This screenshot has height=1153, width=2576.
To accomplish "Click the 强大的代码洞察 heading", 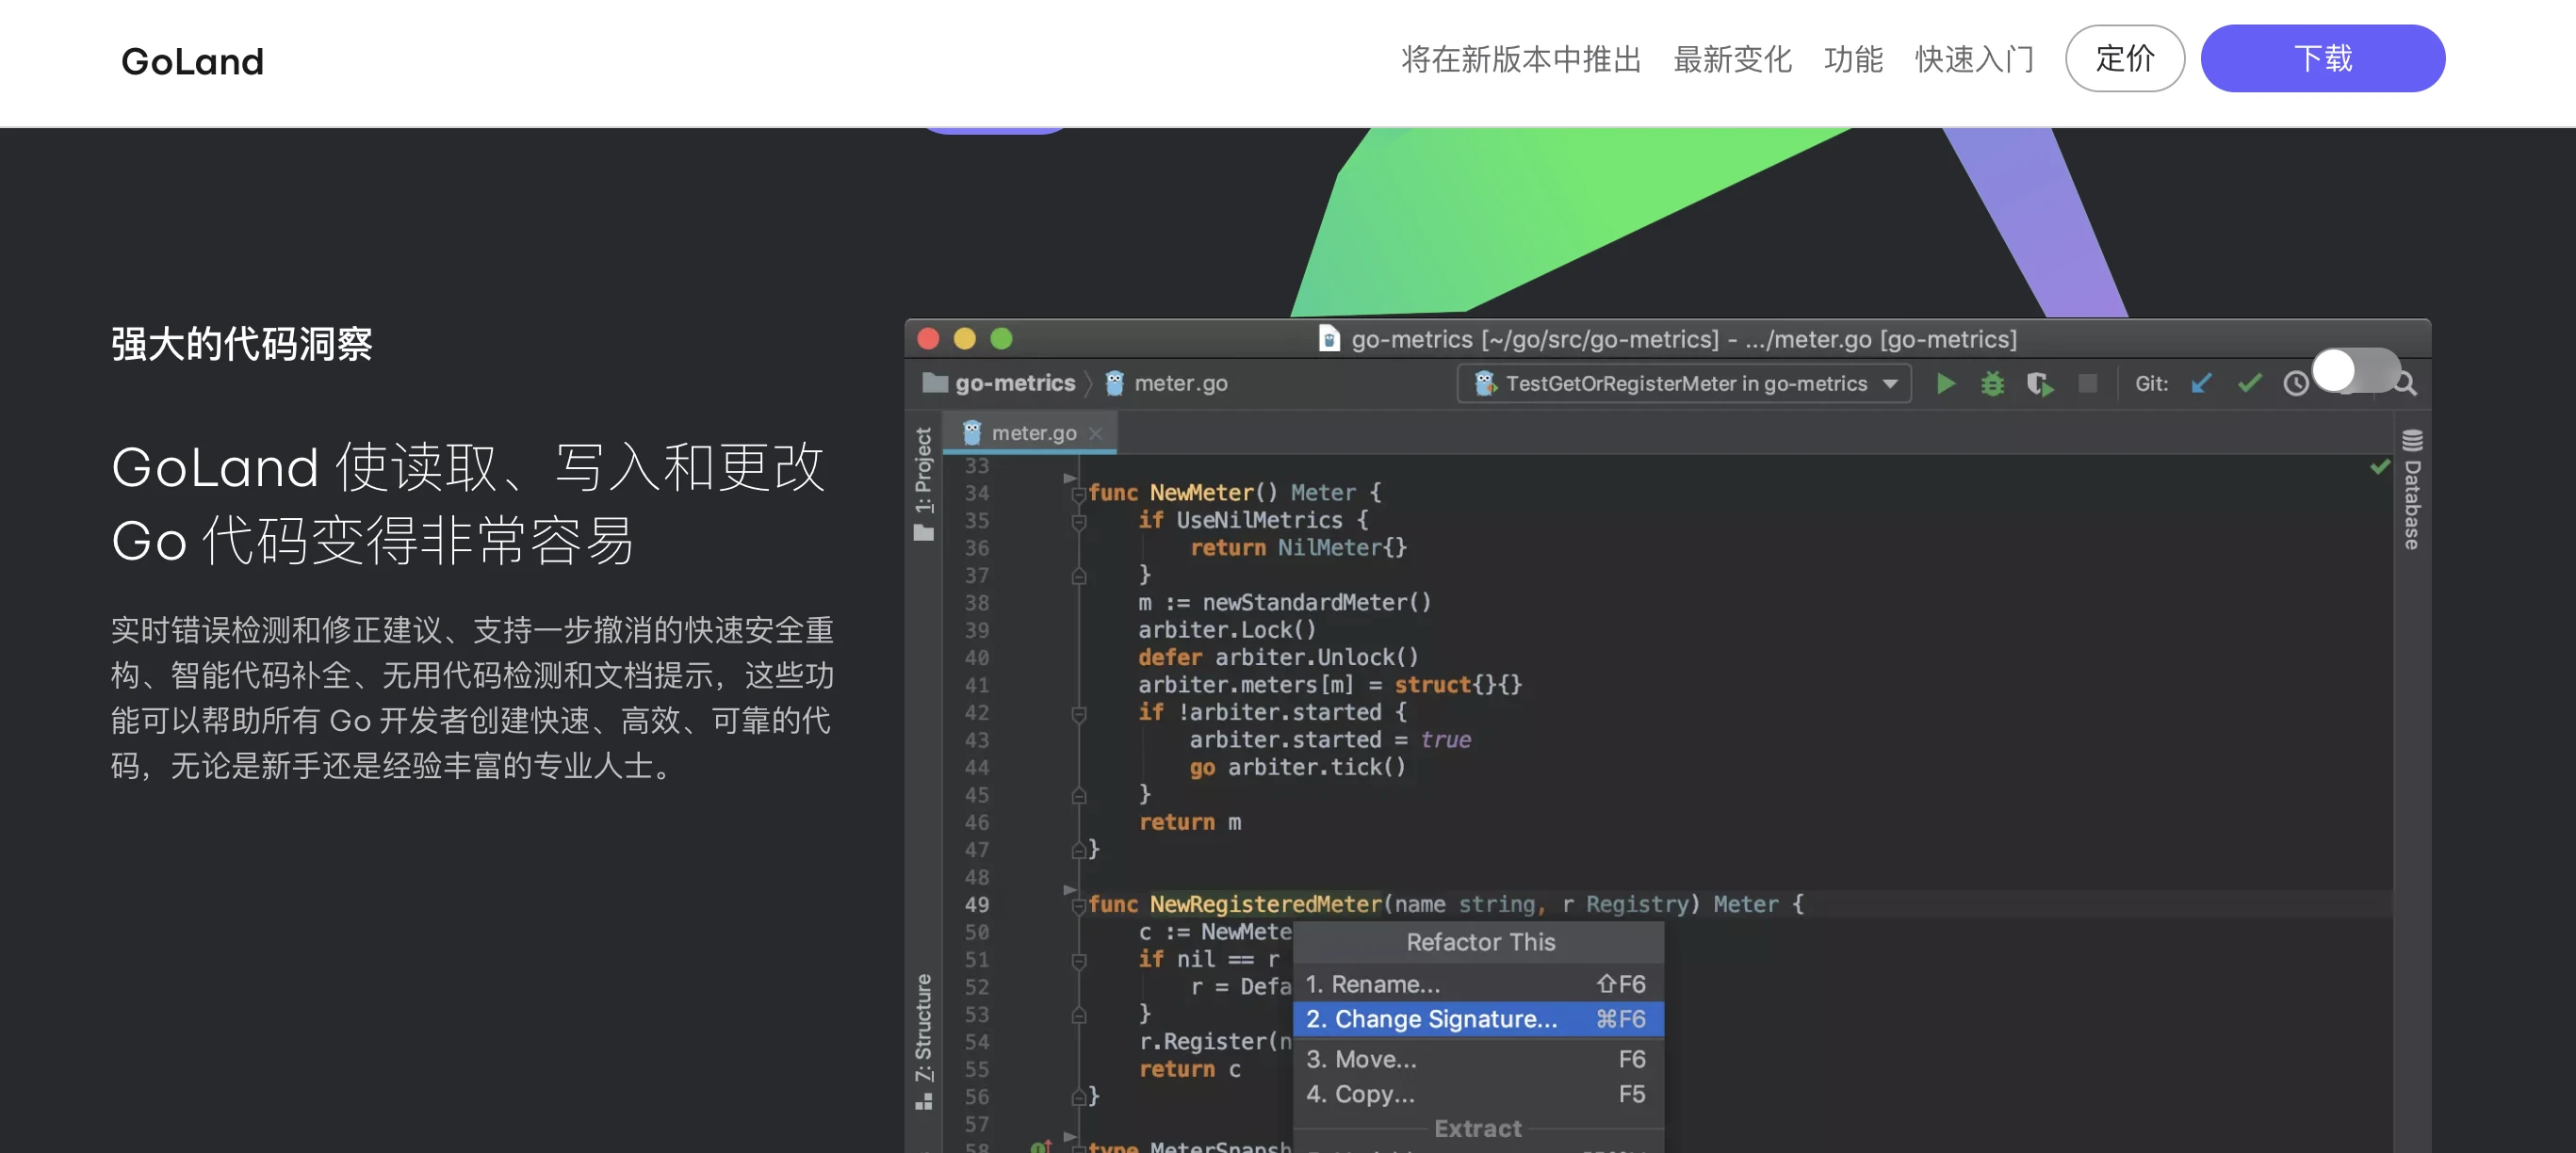I will (241, 344).
